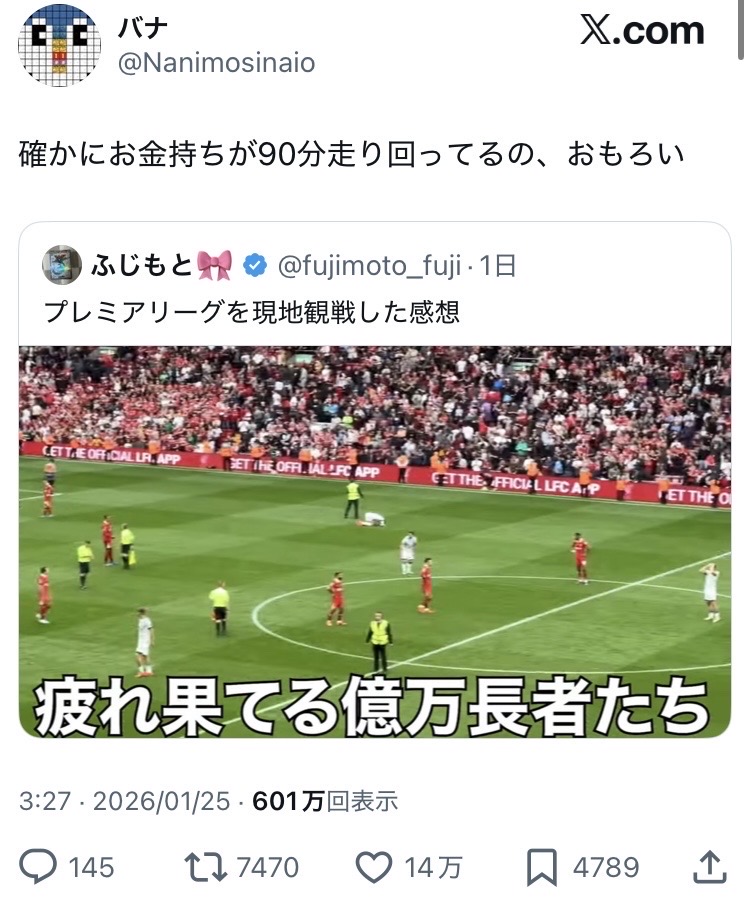Image resolution: width=750 pixels, height=918 pixels.
Task: Click the ふじもと display name
Action: click(x=142, y=266)
